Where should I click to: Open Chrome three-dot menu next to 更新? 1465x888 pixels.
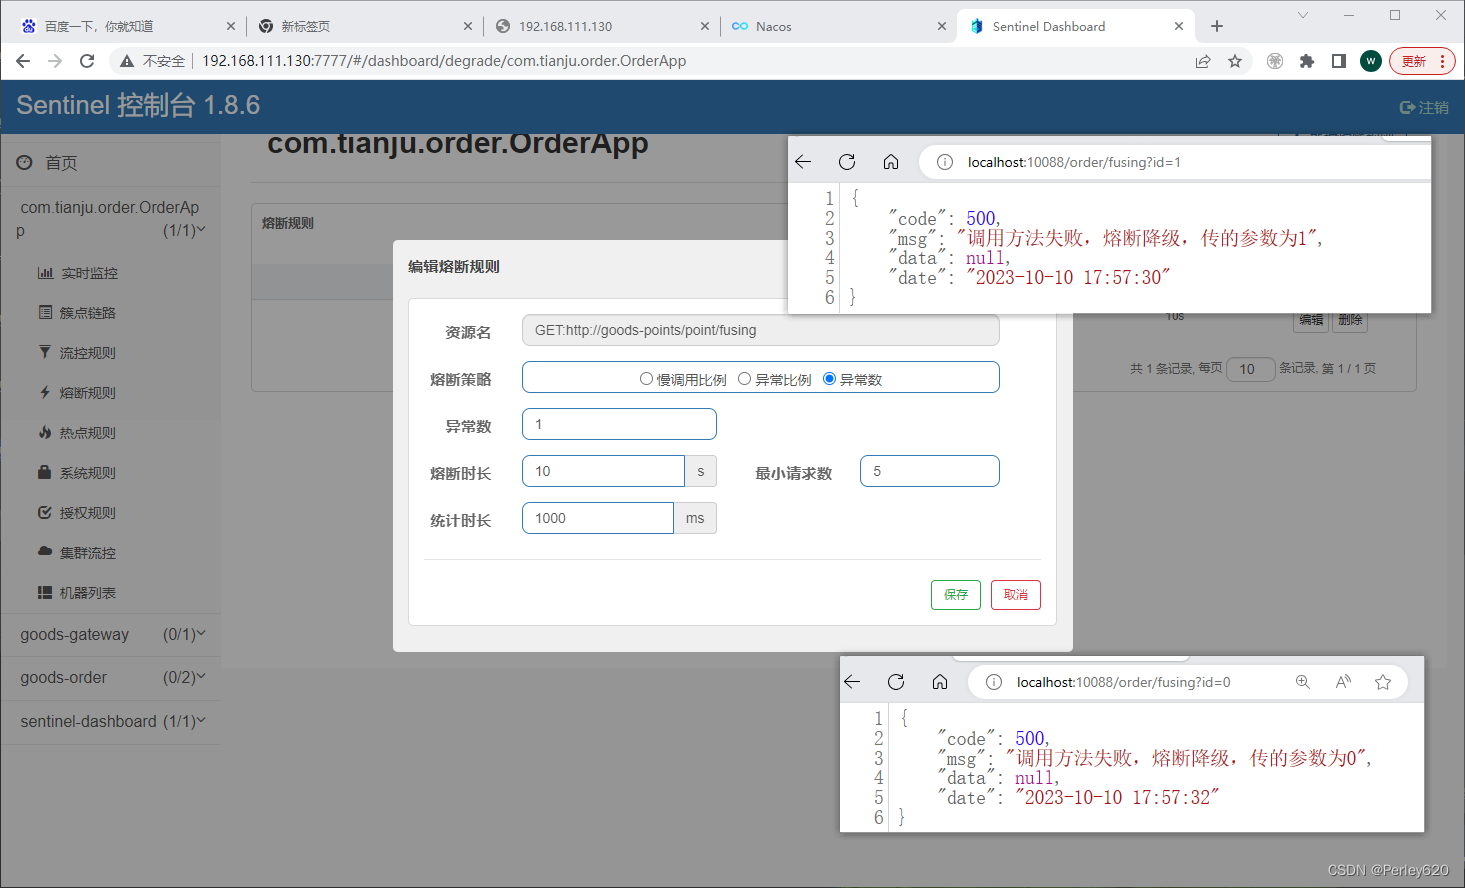click(1442, 61)
